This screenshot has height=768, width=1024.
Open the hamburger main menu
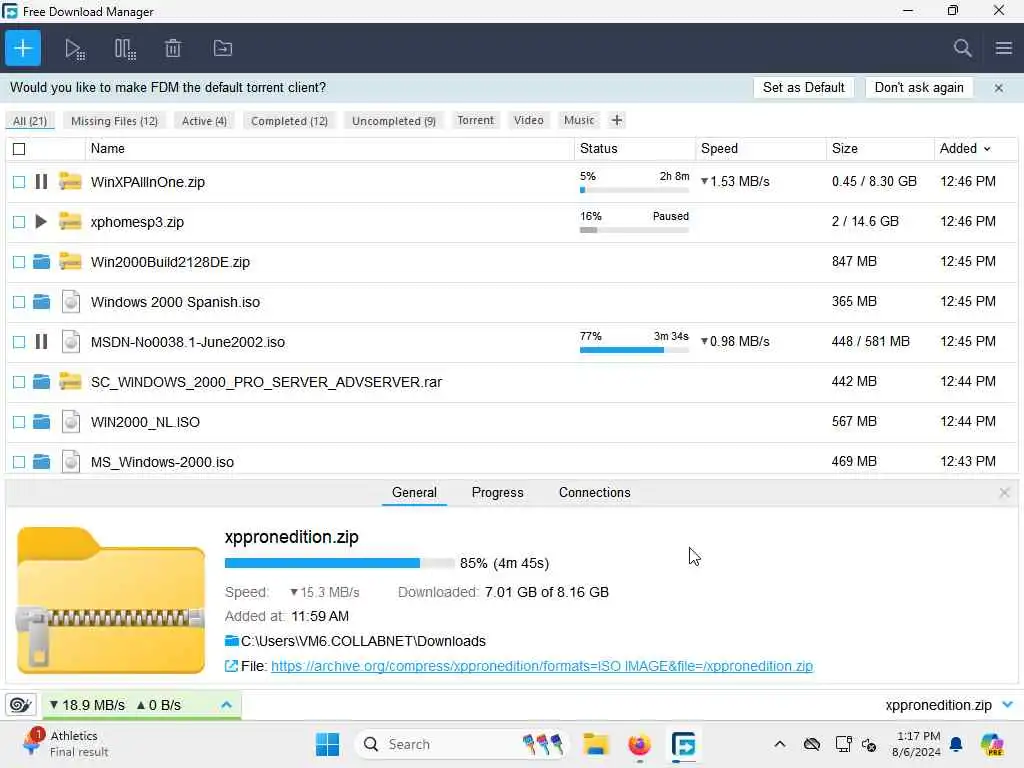tap(1004, 48)
